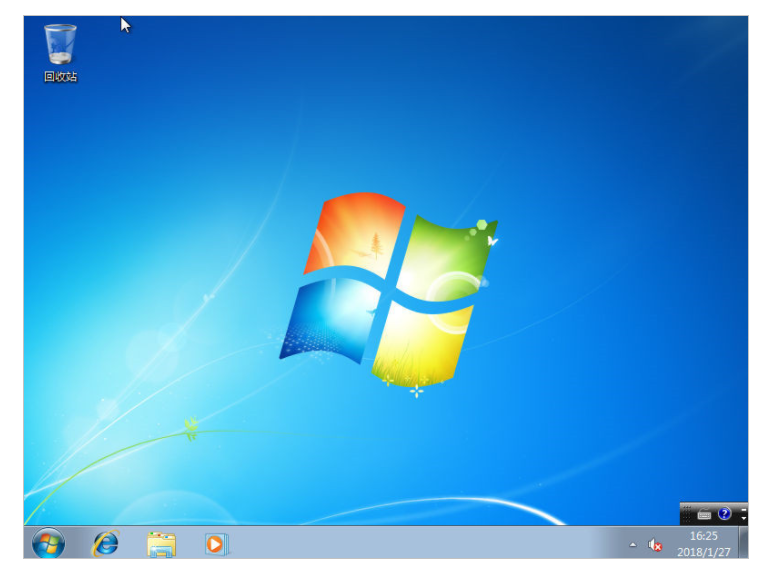This screenshot has height=574, width=775.
Task: Open the Recycle Bin (回收站) desktop icon
Action: click(x=60, y=52)
